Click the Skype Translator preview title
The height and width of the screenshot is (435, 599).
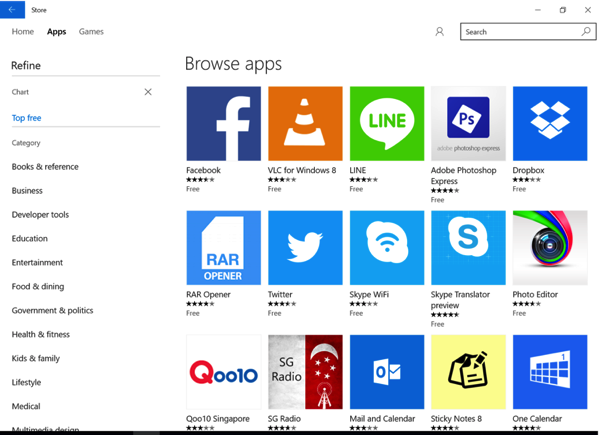coord(460,300)
